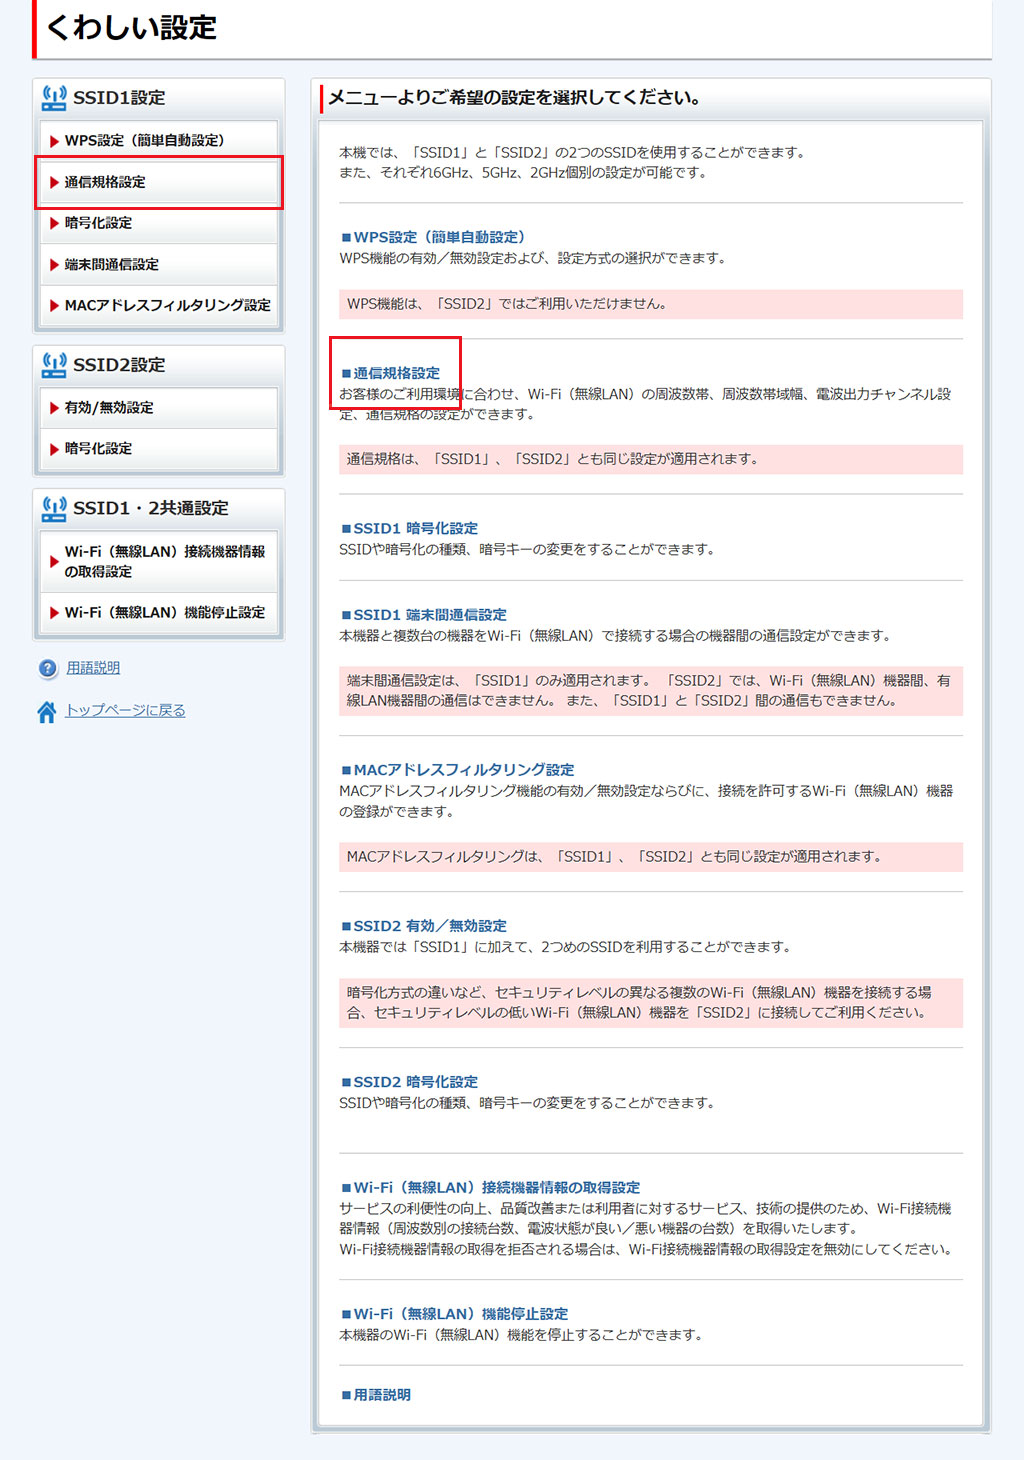Open WPS設定 in SSID1 sidebar menu
The image size is (1024, 1460).
[x=144, y=141]
